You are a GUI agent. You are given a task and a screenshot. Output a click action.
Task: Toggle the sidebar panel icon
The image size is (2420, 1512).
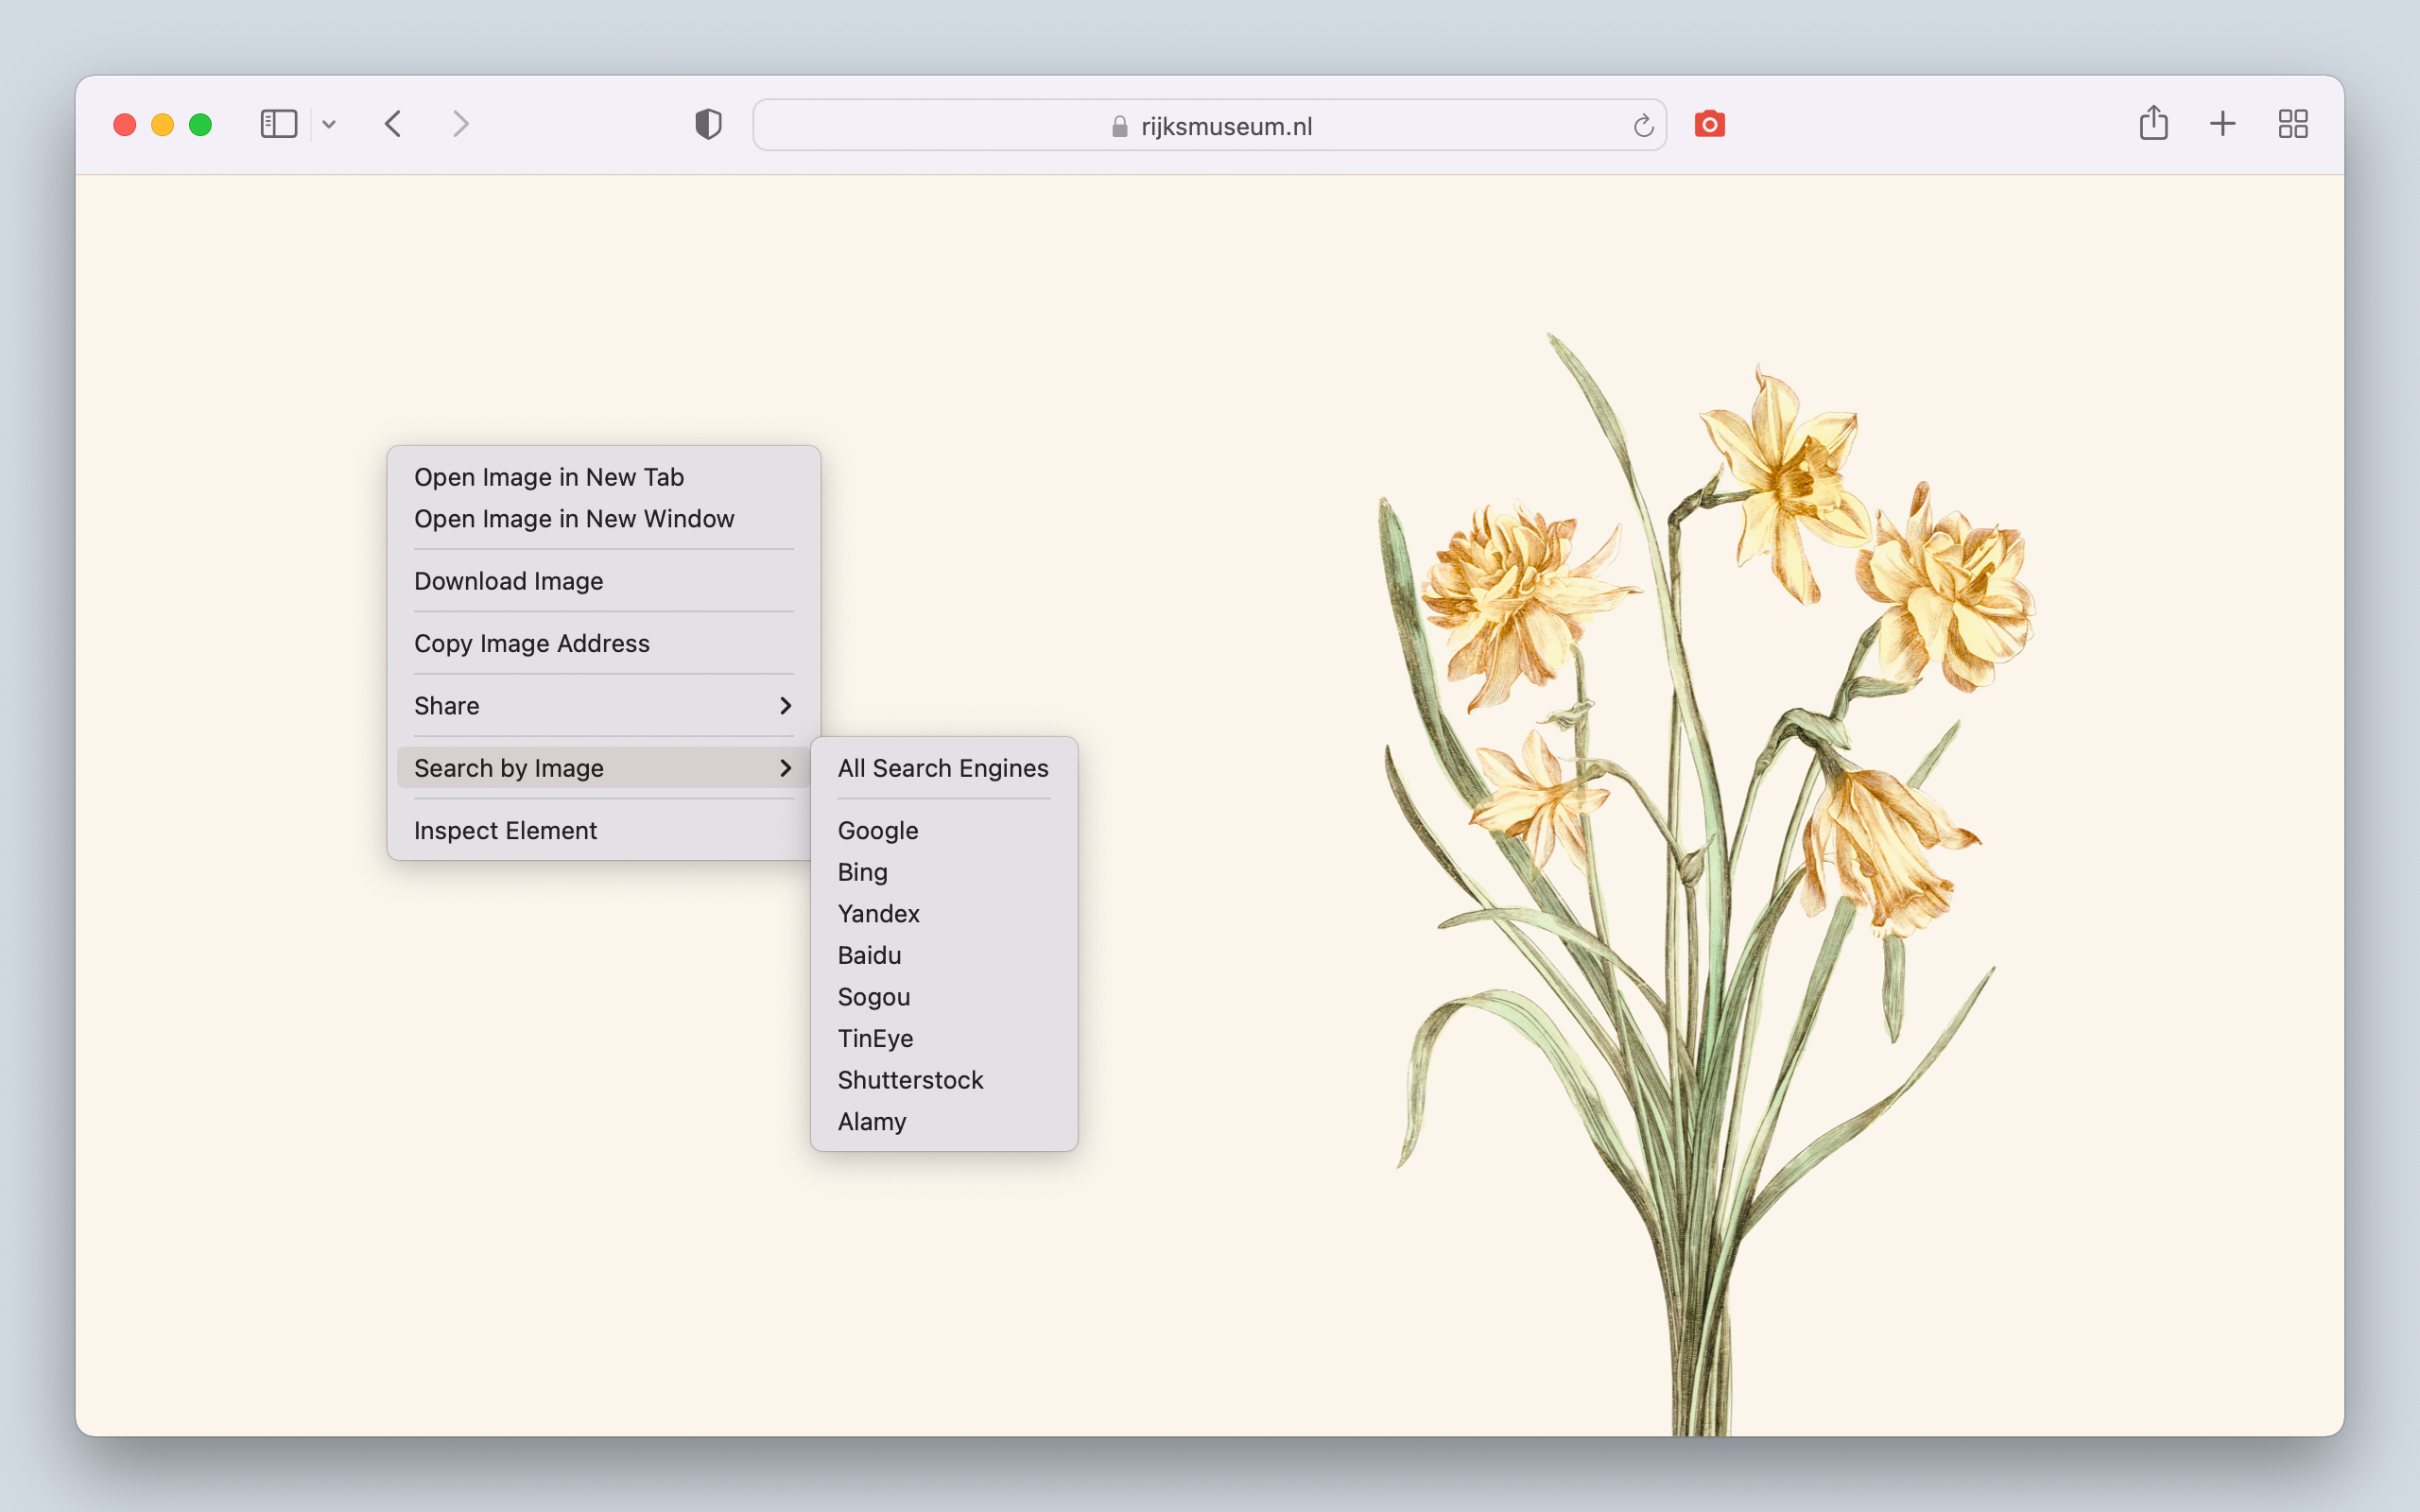click(x=278, y=124)
